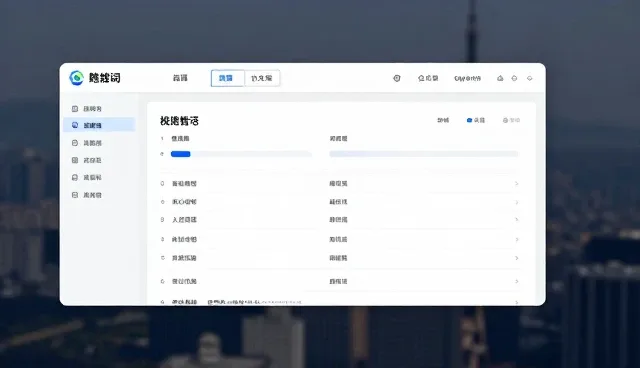
Task: Select the blue-outlined active tab in header
Action: point(227,78)
